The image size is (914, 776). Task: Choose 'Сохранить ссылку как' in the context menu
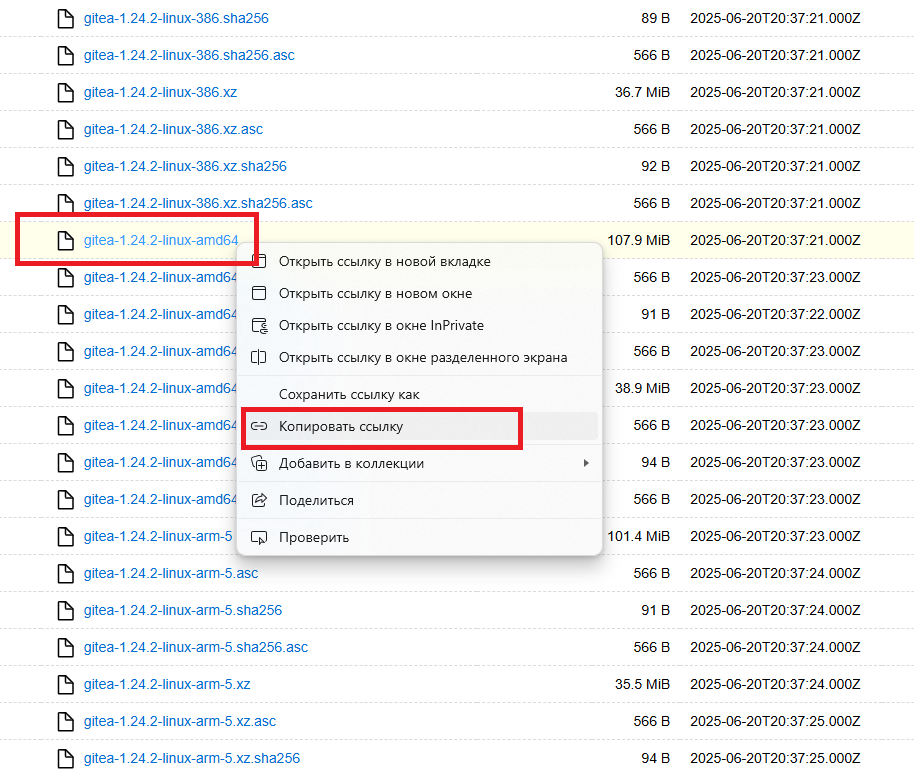pyautogui.click(x=419, y=395)
